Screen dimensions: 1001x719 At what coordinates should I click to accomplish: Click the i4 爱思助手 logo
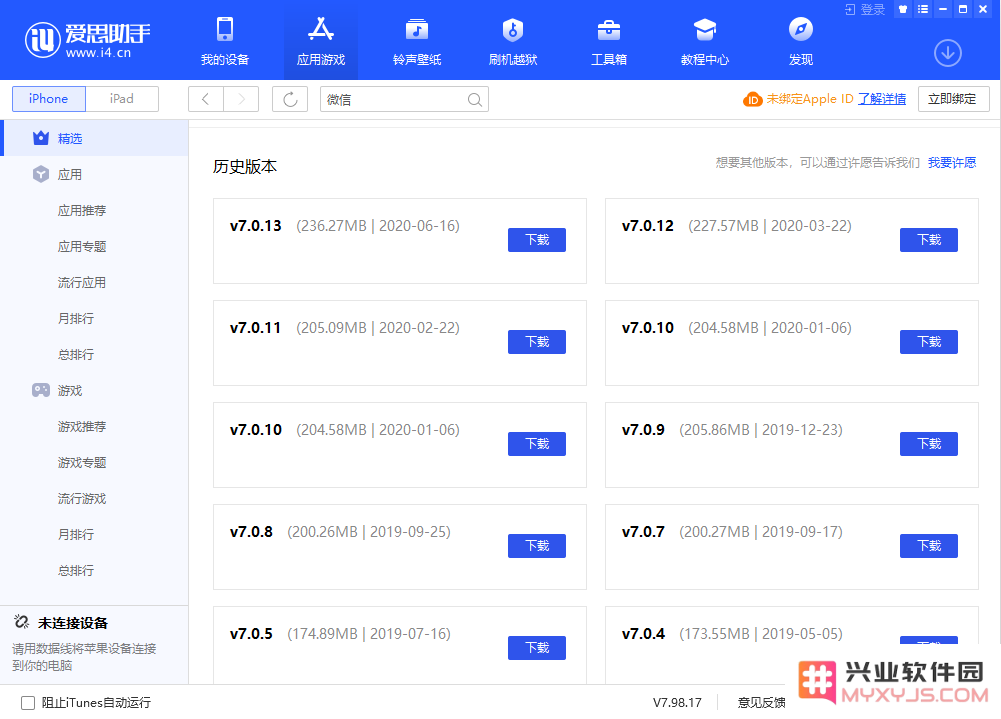click(87, 40)
